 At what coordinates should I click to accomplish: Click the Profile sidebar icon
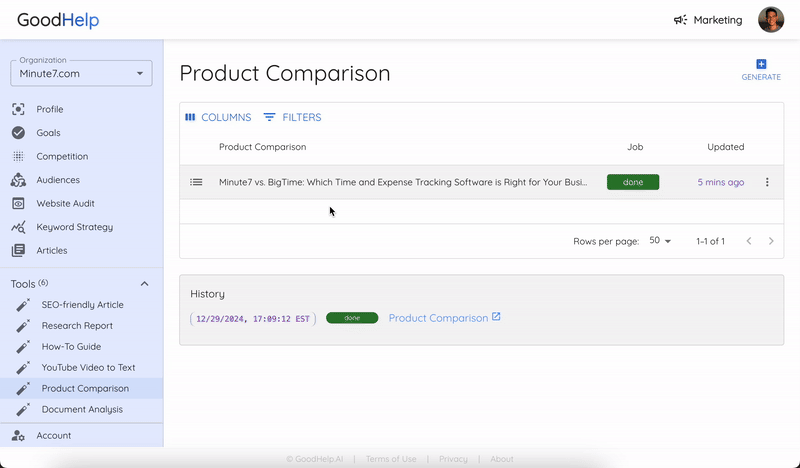coord(18,109)
